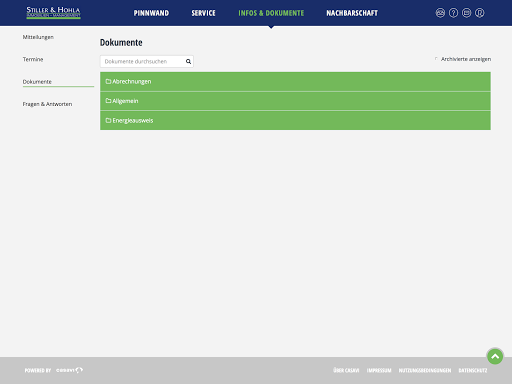
Task: Open Fragen & Antworten in sidebar
Action: tap(47, 104)
